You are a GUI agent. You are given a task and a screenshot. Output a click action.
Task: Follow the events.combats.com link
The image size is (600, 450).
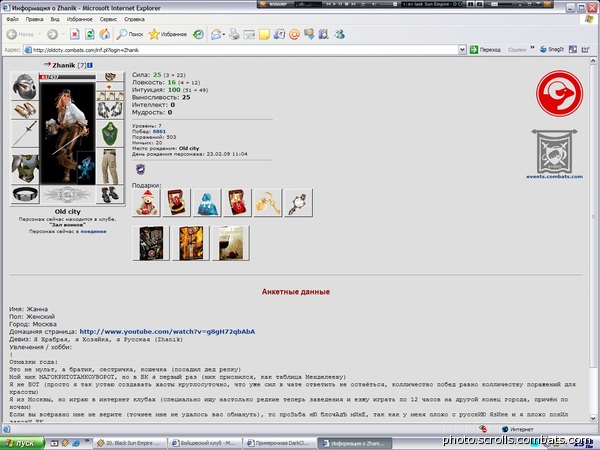[554, 176]
